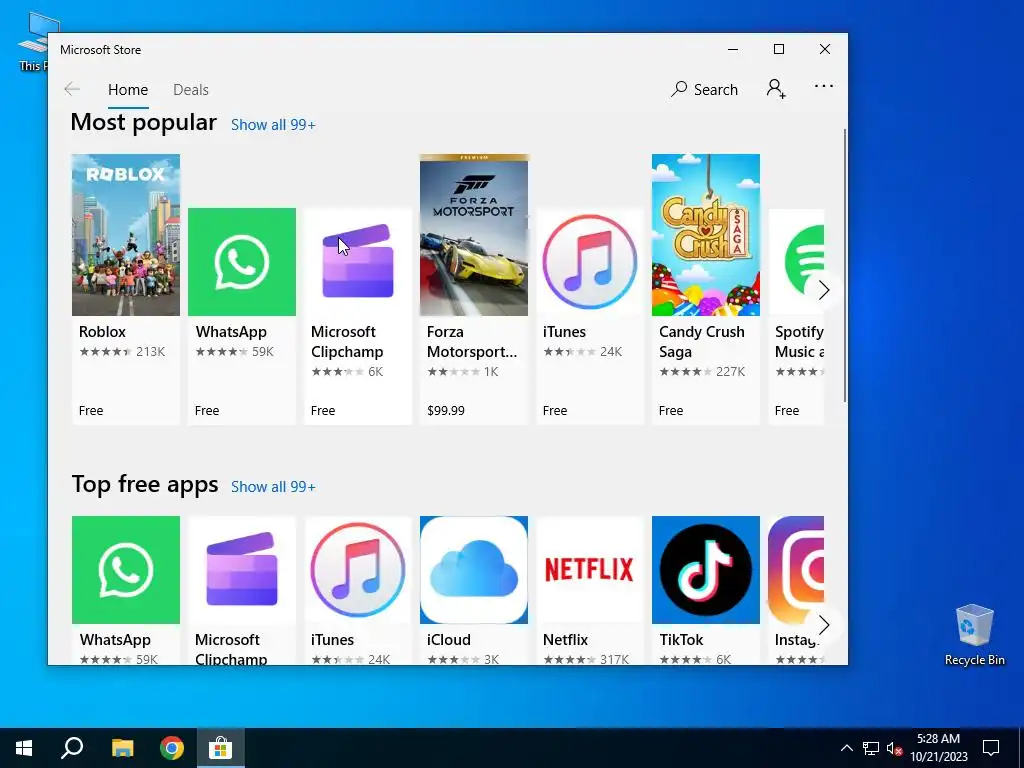Image resolution: width=1024 pixels, height=768 pixels.
Task: Select the This PC desktop icon
Action: [x=33, y=42]
